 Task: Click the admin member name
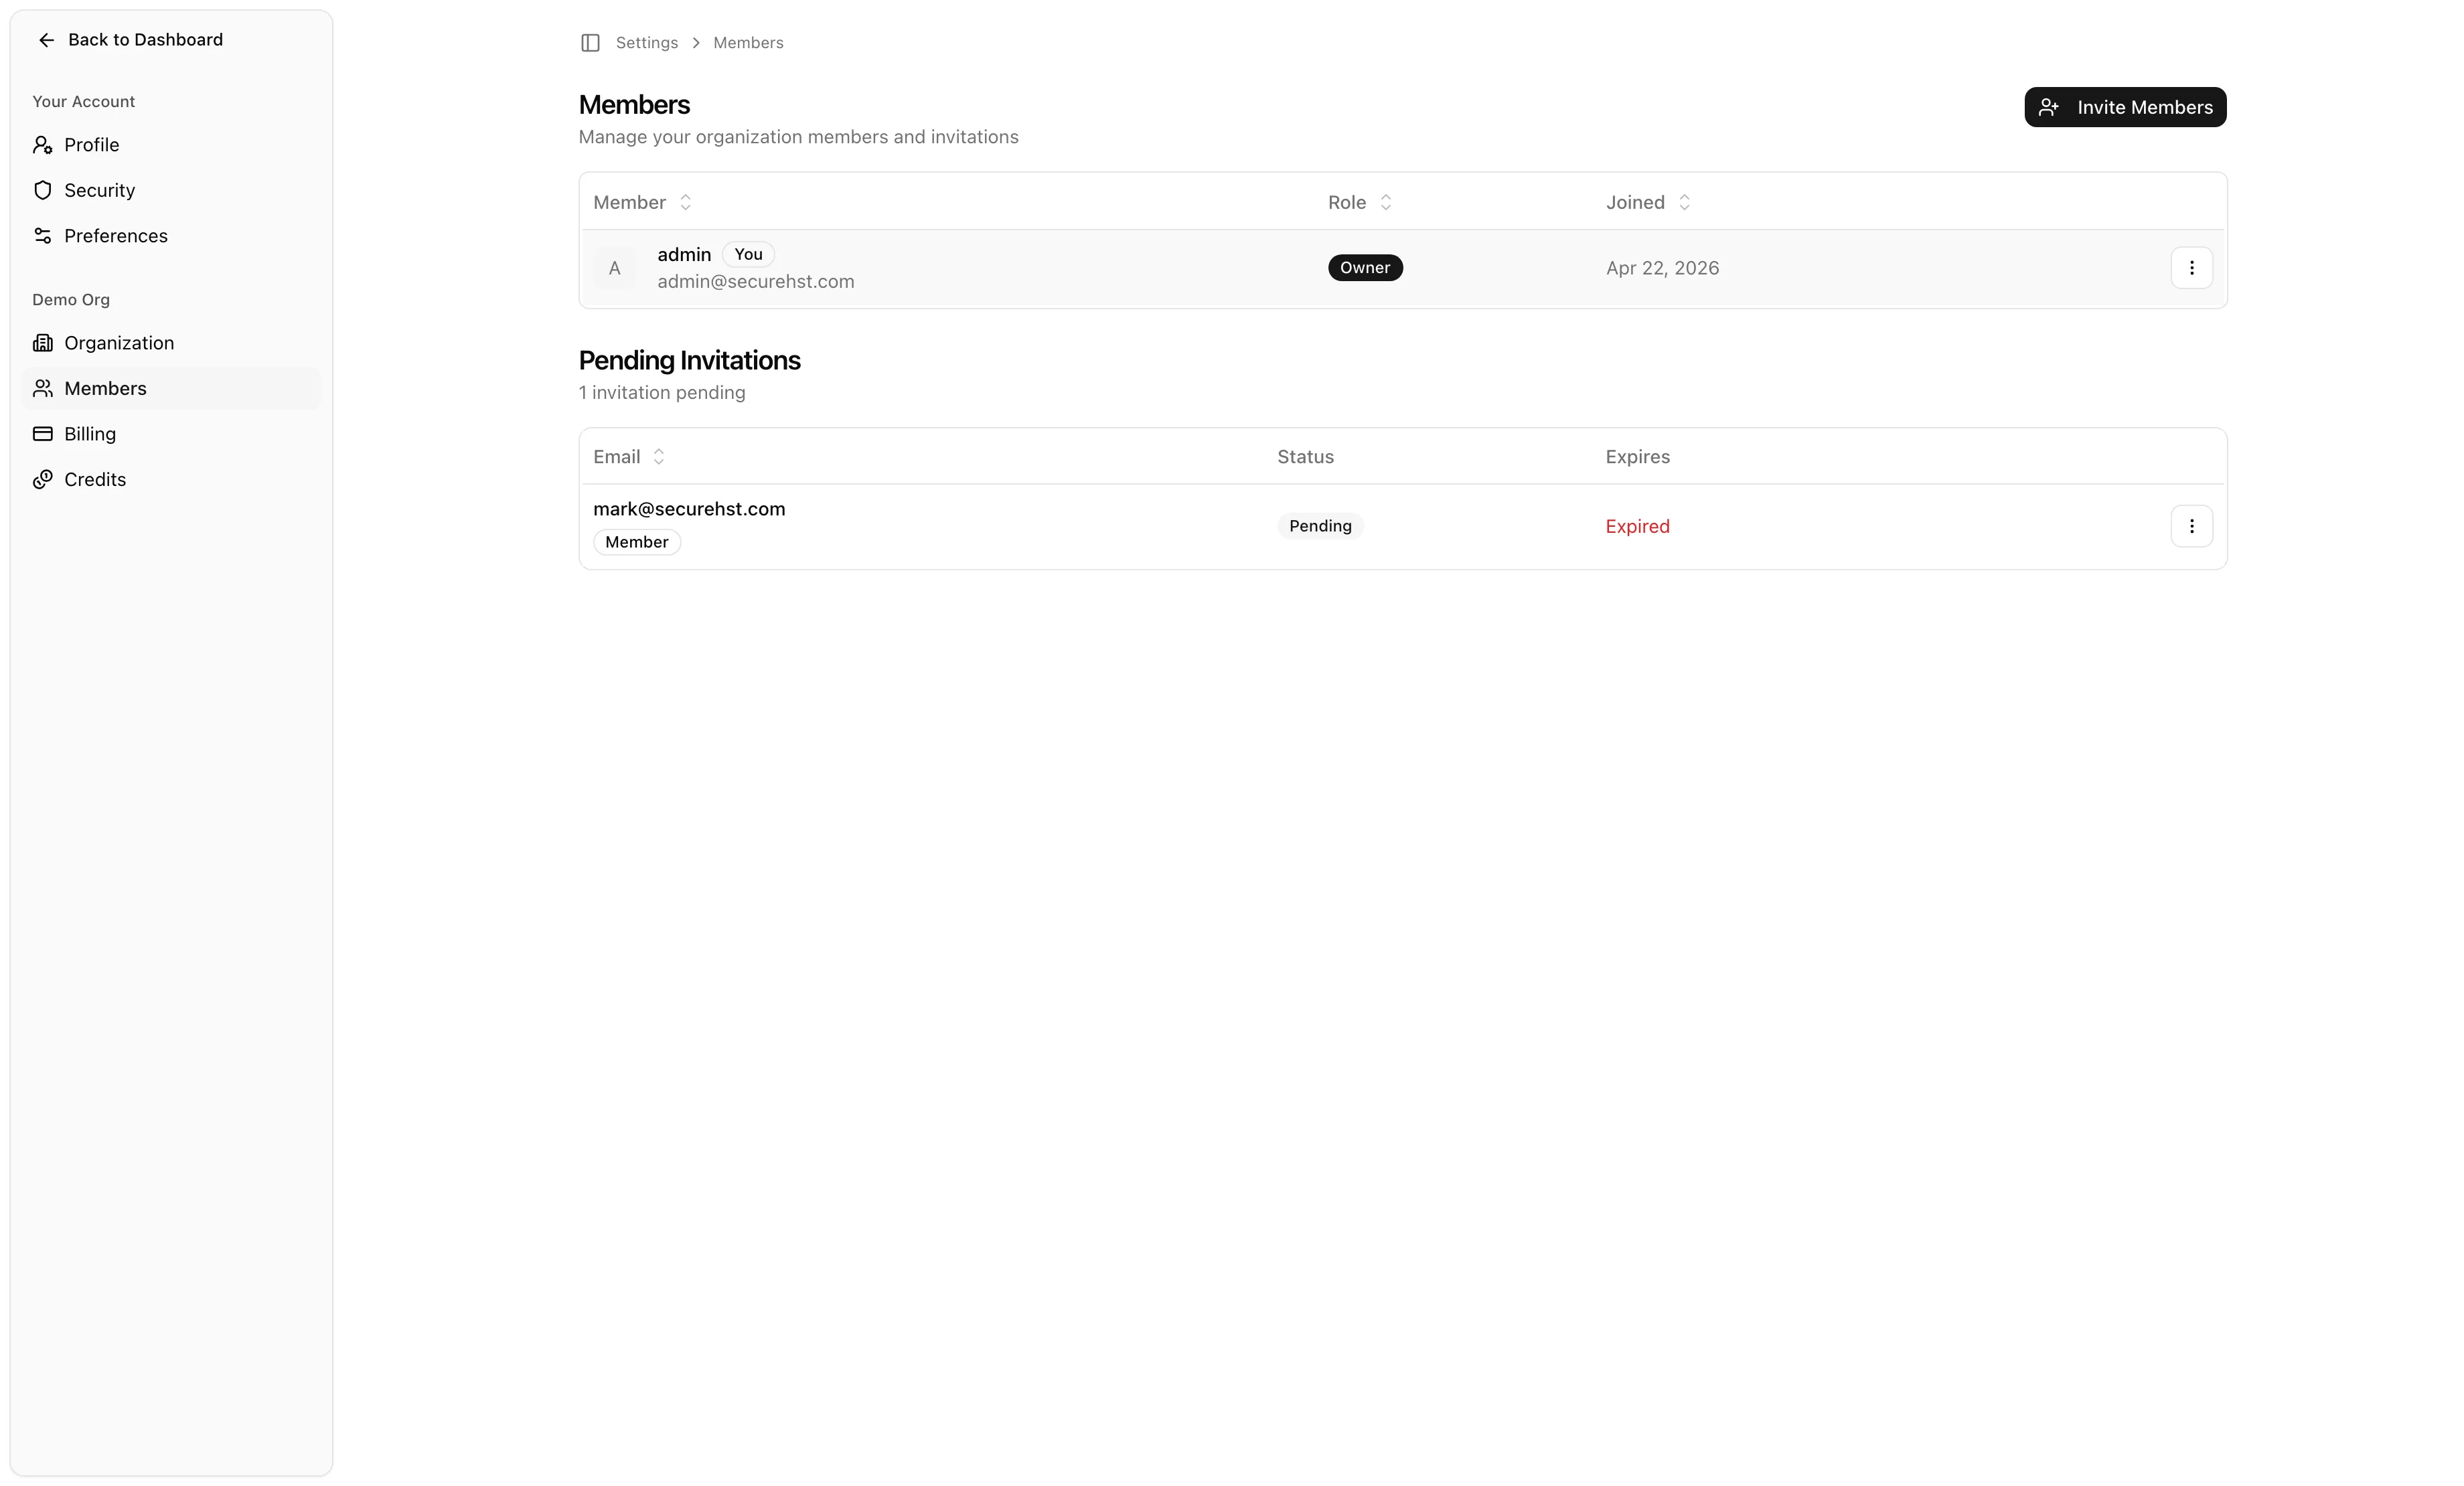point(684,254)
